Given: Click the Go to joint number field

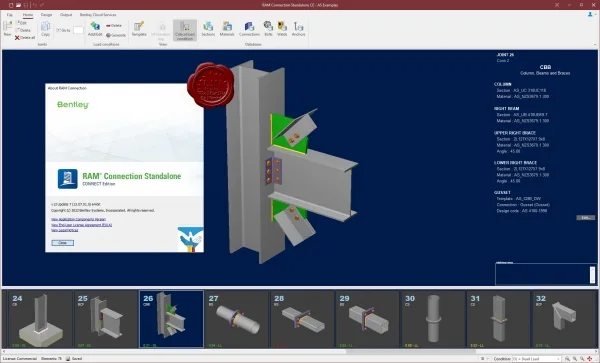Looking at the screenshot, I should click(x=78, y=30).
